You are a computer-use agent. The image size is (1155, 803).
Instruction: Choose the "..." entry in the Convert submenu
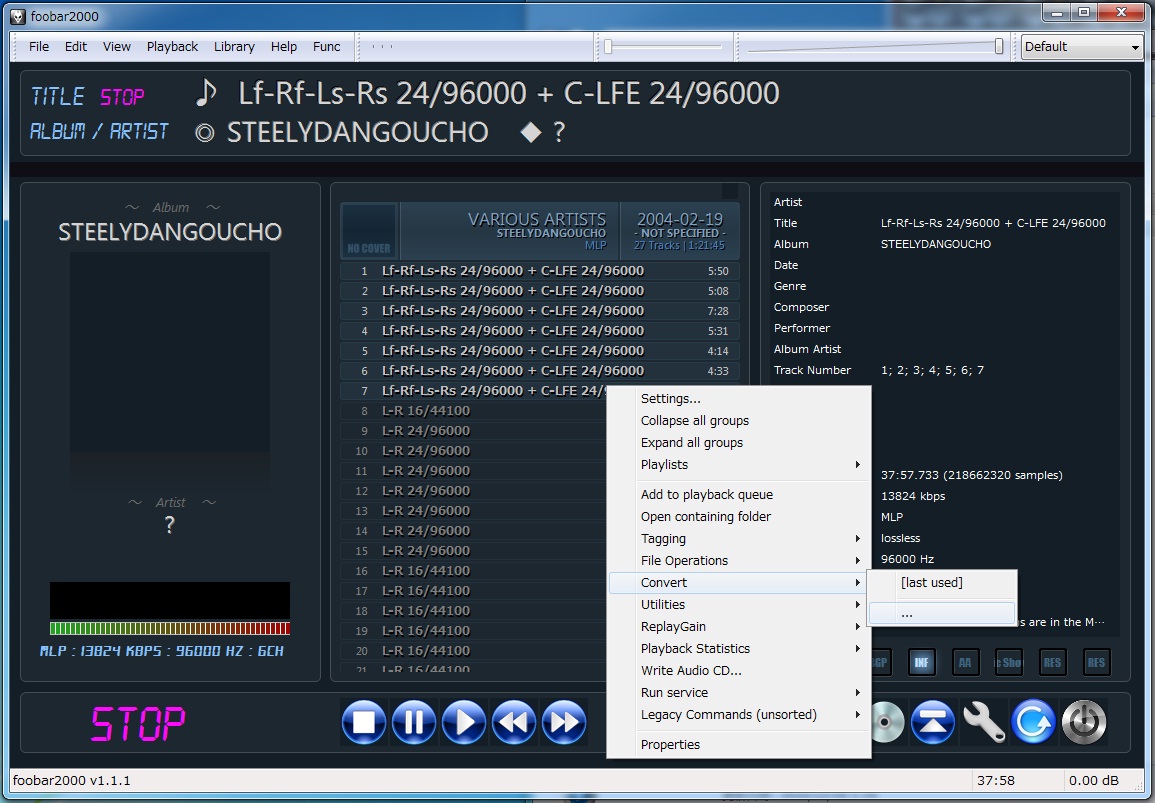[x=942, y=614]
